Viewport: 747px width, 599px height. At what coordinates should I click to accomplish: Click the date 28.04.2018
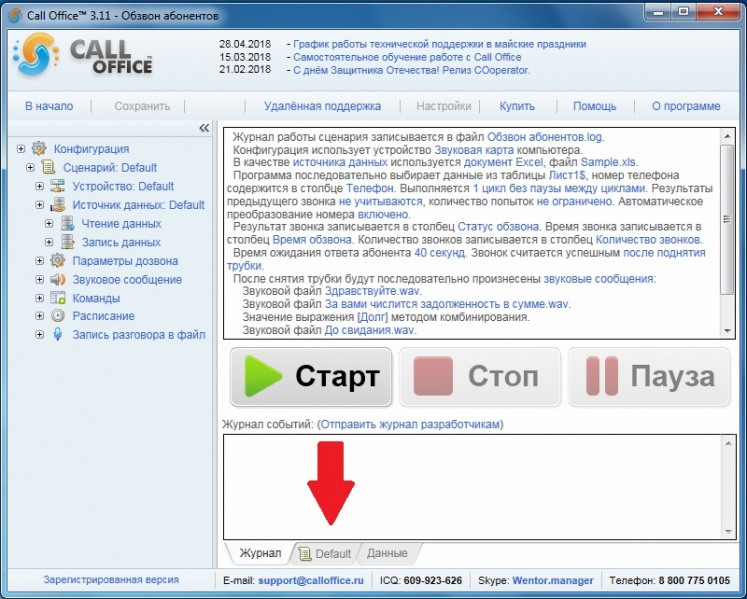245,44
